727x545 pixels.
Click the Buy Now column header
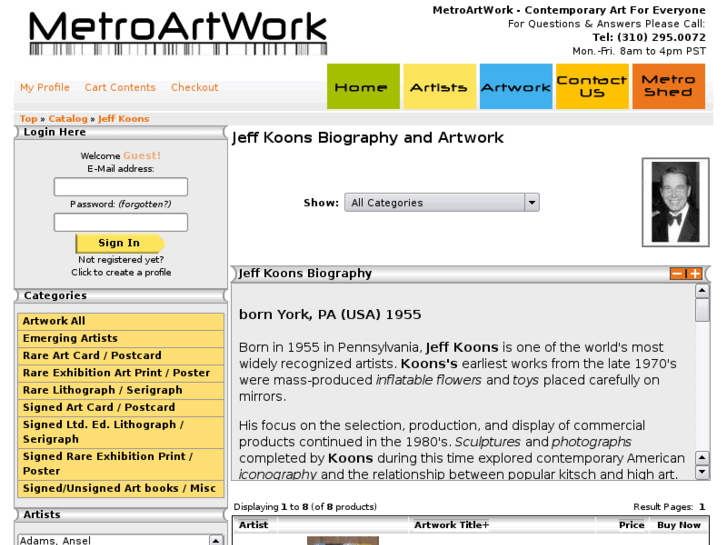point(679,525)
